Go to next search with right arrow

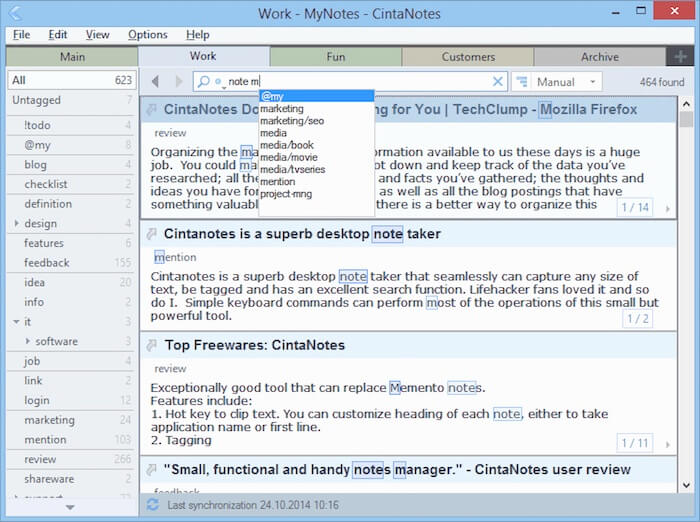pos(179,81)
